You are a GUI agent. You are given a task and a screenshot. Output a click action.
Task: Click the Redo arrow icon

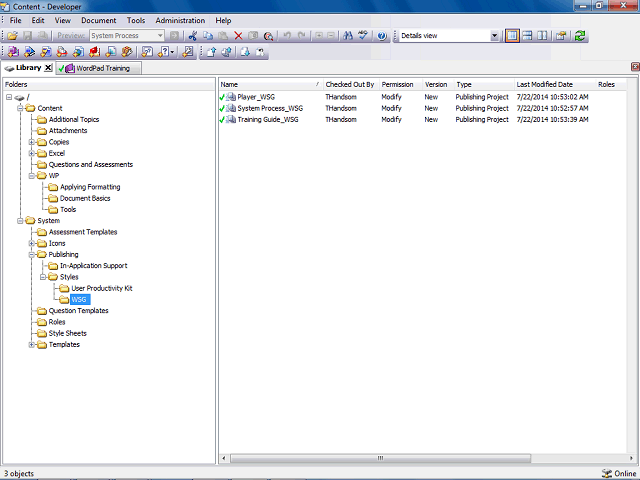pyautogui.click(x=302, y=36)
